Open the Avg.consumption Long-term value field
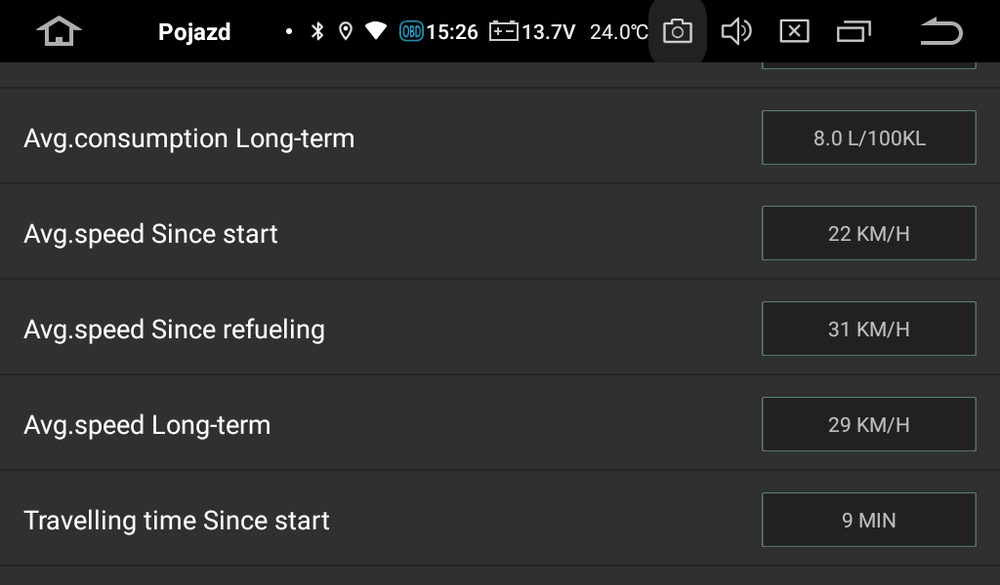 (868, 138)
